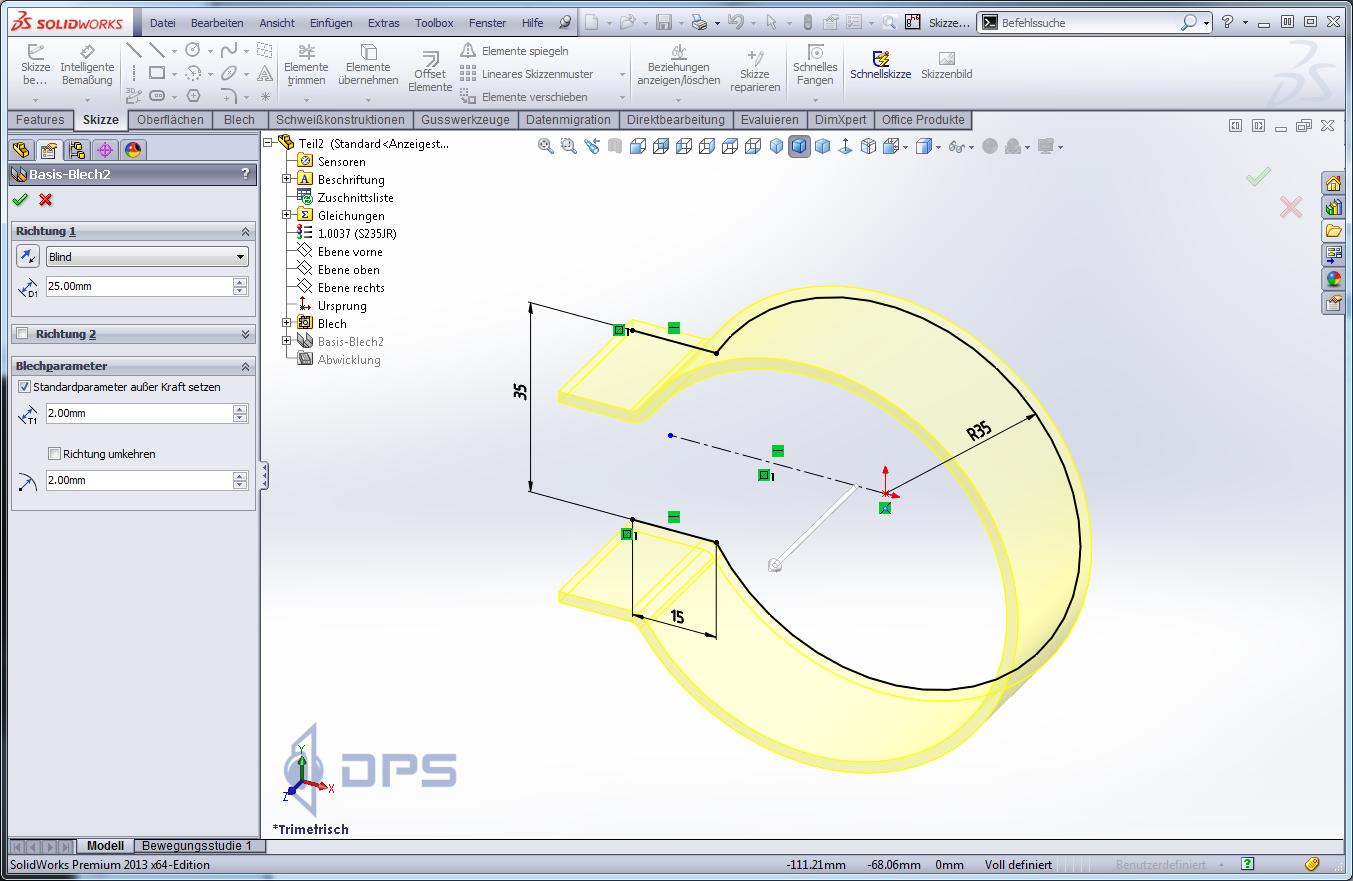The height and width of the screenshot is (881, 1353).
Task: Uncheck Standardparameter außer Kraft setzen
Action: pos(24,387)
